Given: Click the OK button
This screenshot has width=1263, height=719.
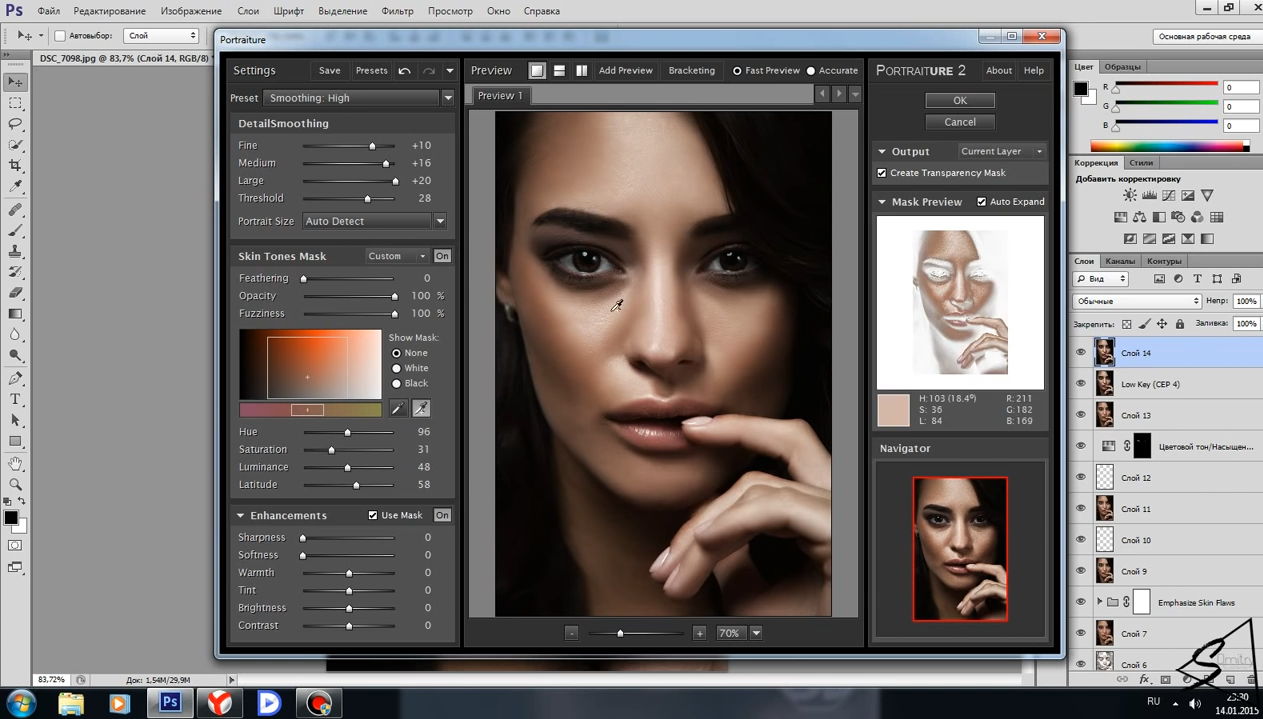Looking at the screenshot, I should point(959,101).
